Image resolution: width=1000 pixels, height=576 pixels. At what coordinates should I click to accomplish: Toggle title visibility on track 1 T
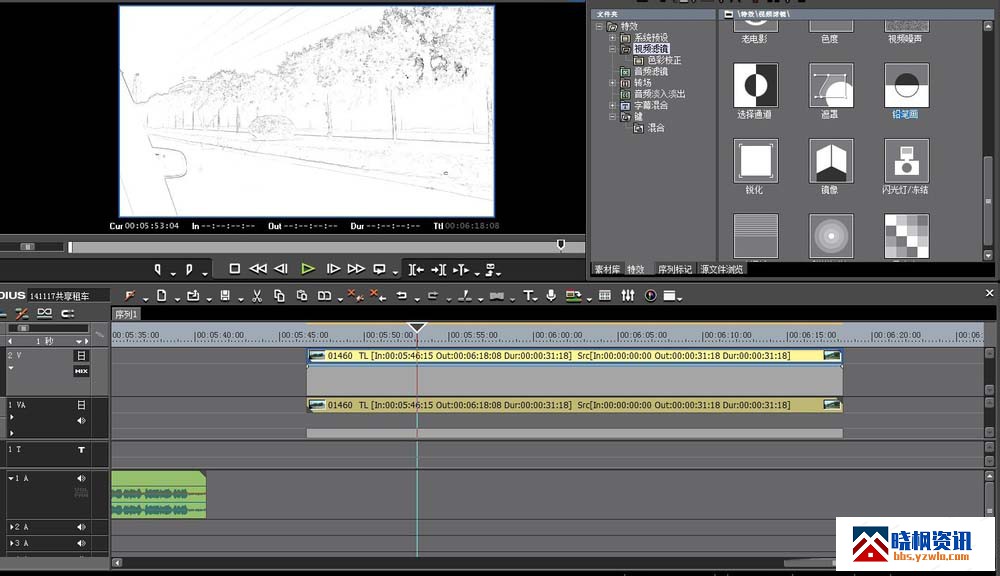81,450
